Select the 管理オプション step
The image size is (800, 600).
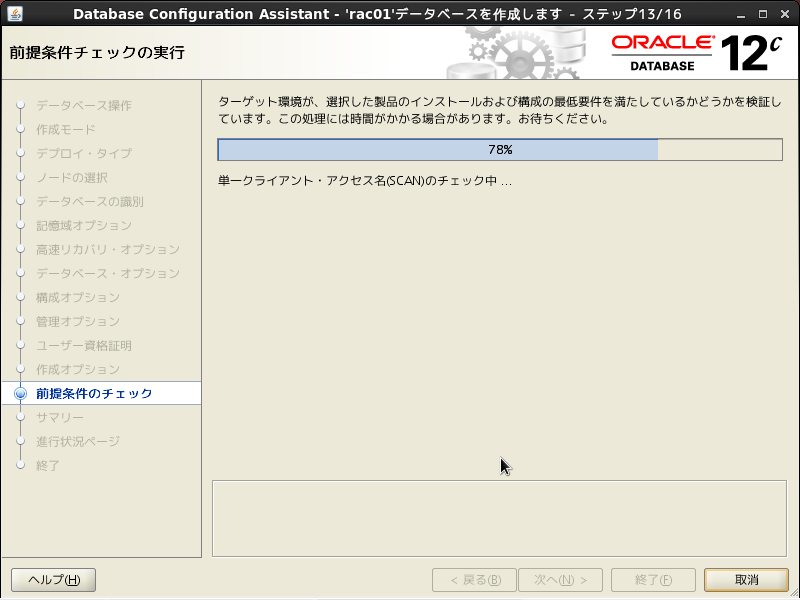pyautogui.click(x=78, y=321)
